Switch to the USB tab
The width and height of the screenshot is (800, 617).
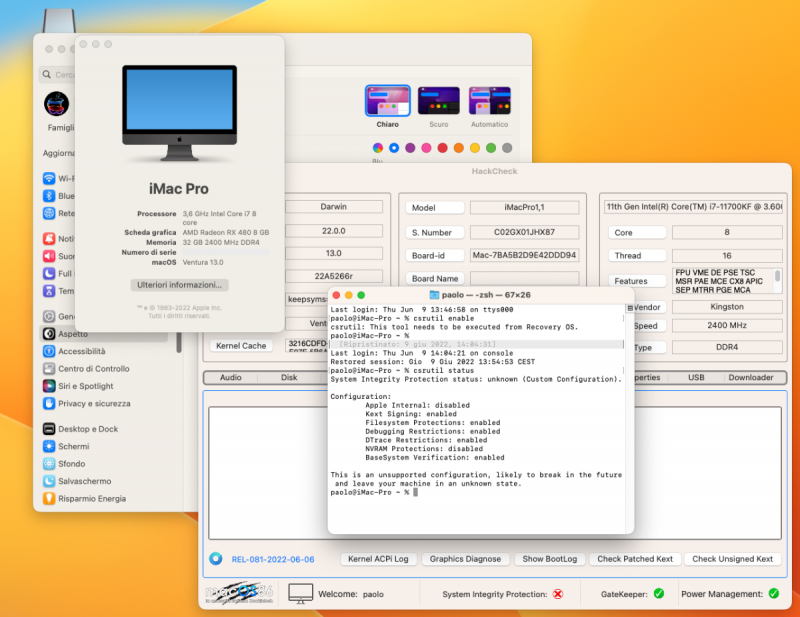(696, 378)
